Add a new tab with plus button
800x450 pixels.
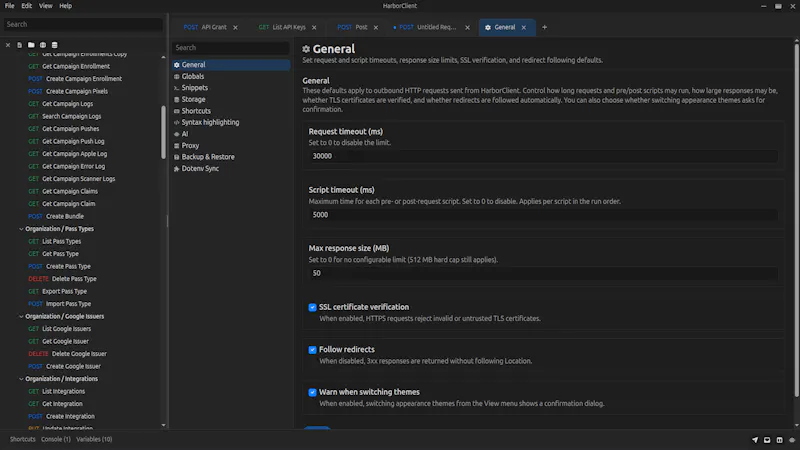pyautogui.click(x=544, y=28)
